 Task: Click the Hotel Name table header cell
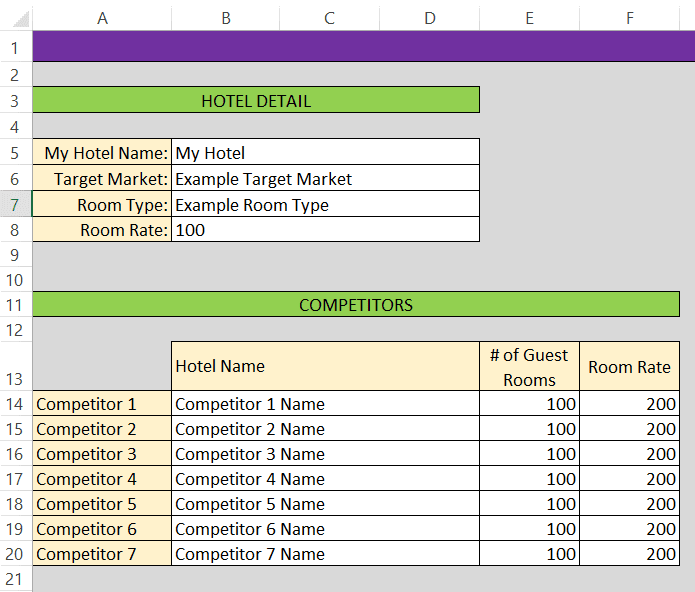325,367
